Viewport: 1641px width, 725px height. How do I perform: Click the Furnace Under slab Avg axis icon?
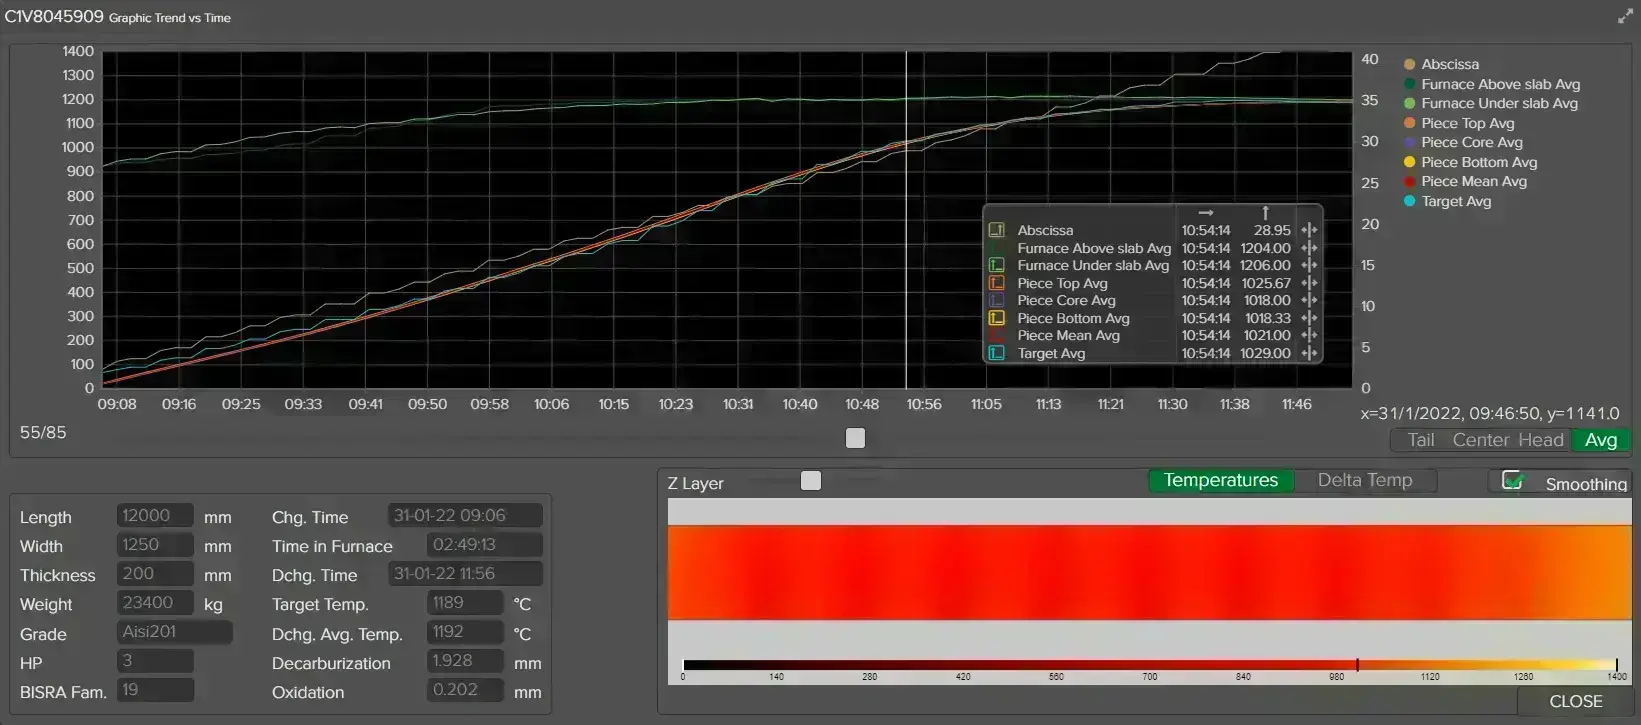(x=997, y=265)
